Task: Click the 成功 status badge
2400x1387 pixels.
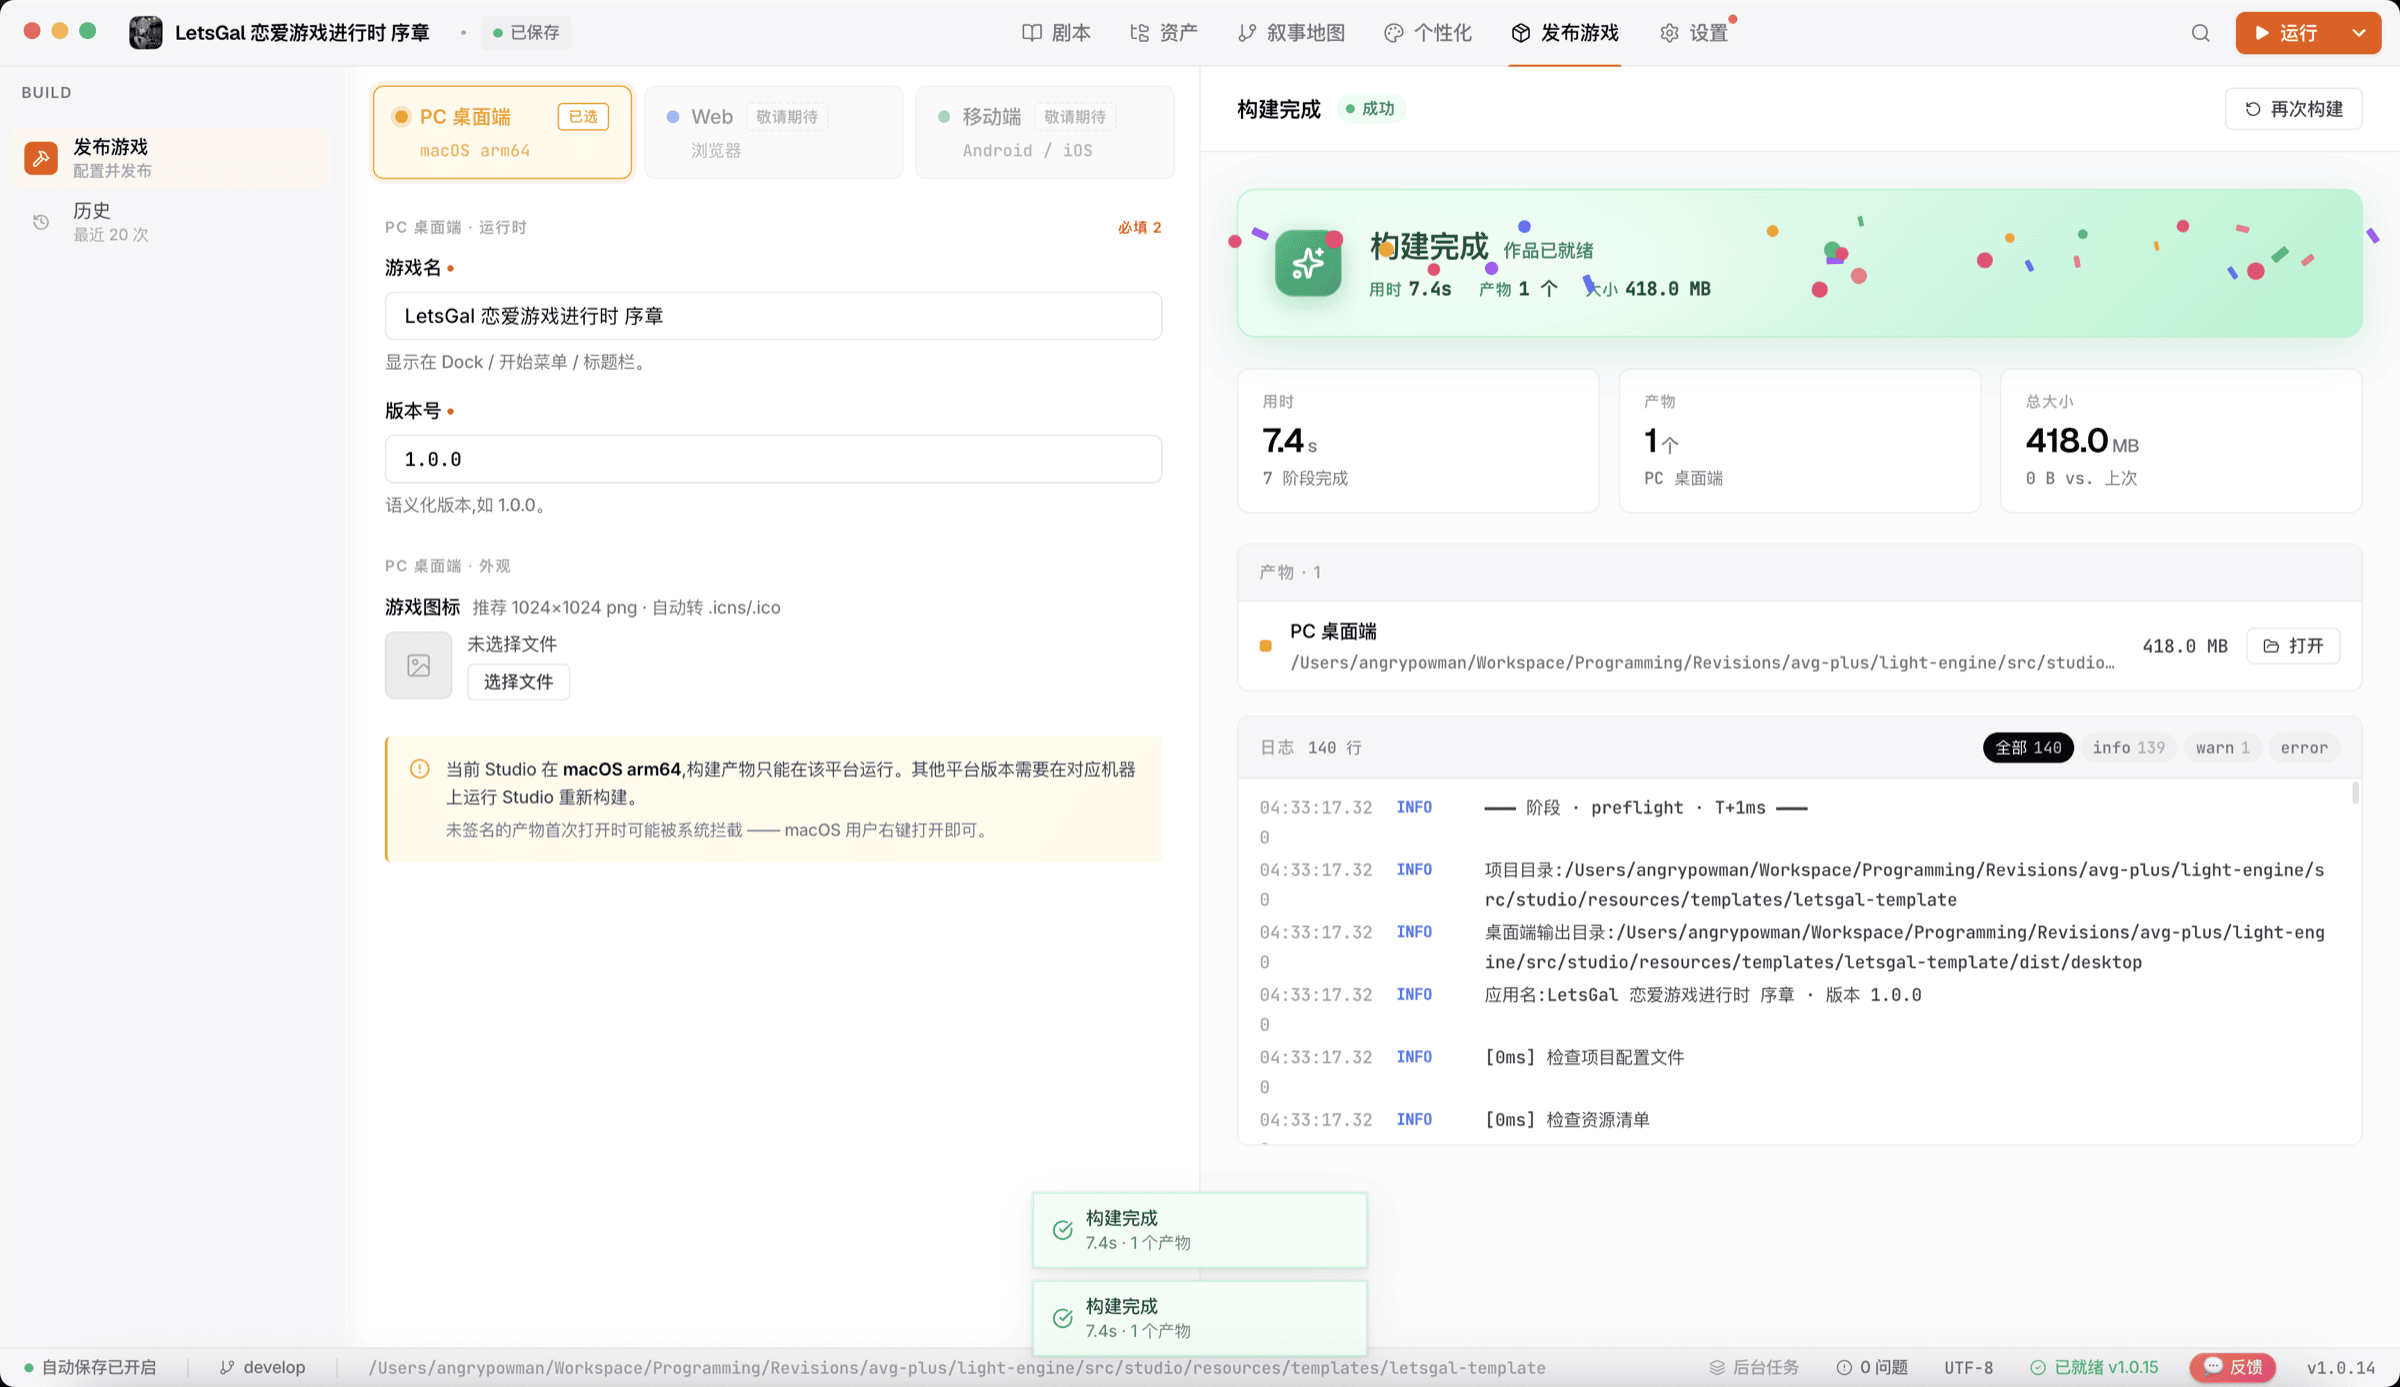Action: (x=1370, y=109)
